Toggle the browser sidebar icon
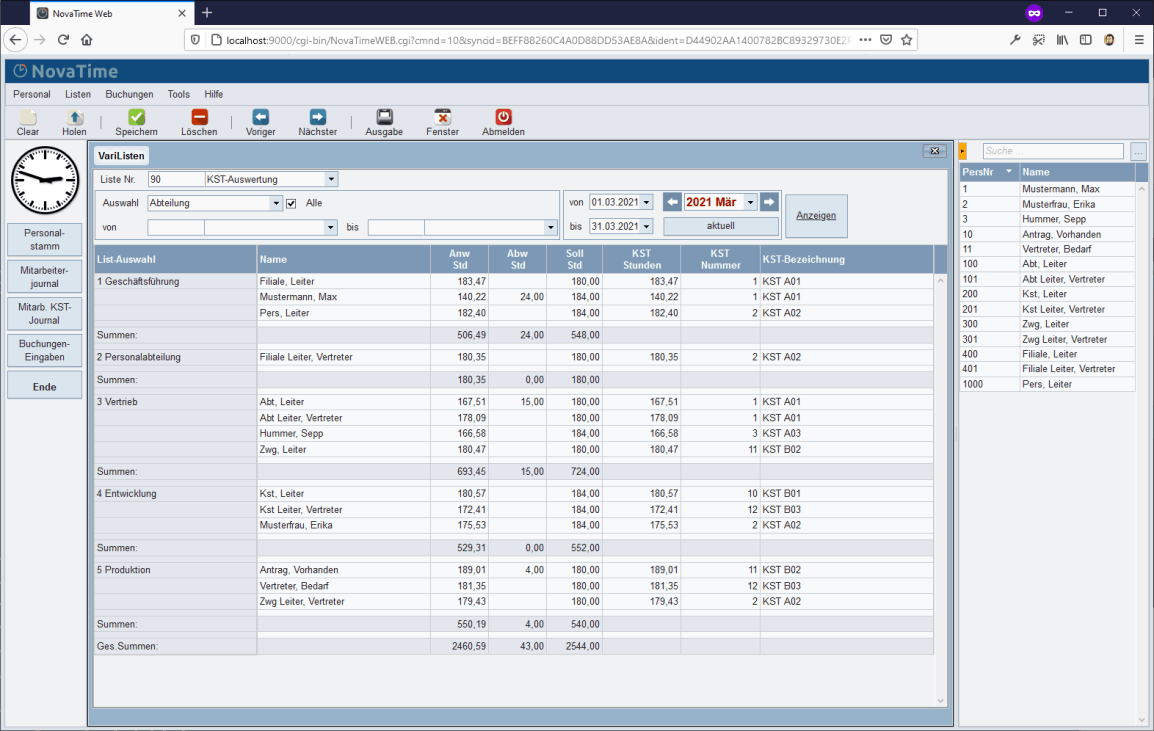Image resolution: width=1154 pixels, height=731 pixels. click(x=1086, y=40)
